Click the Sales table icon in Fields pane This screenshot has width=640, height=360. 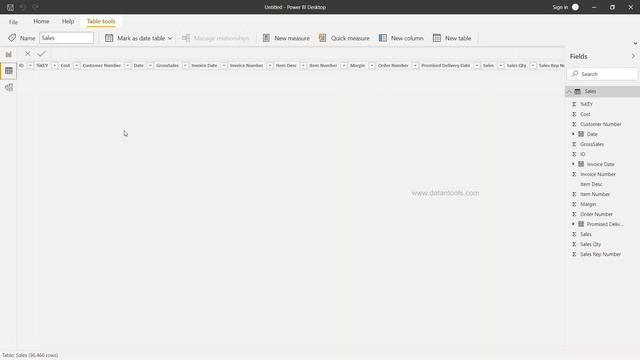[x=577, y=91]
